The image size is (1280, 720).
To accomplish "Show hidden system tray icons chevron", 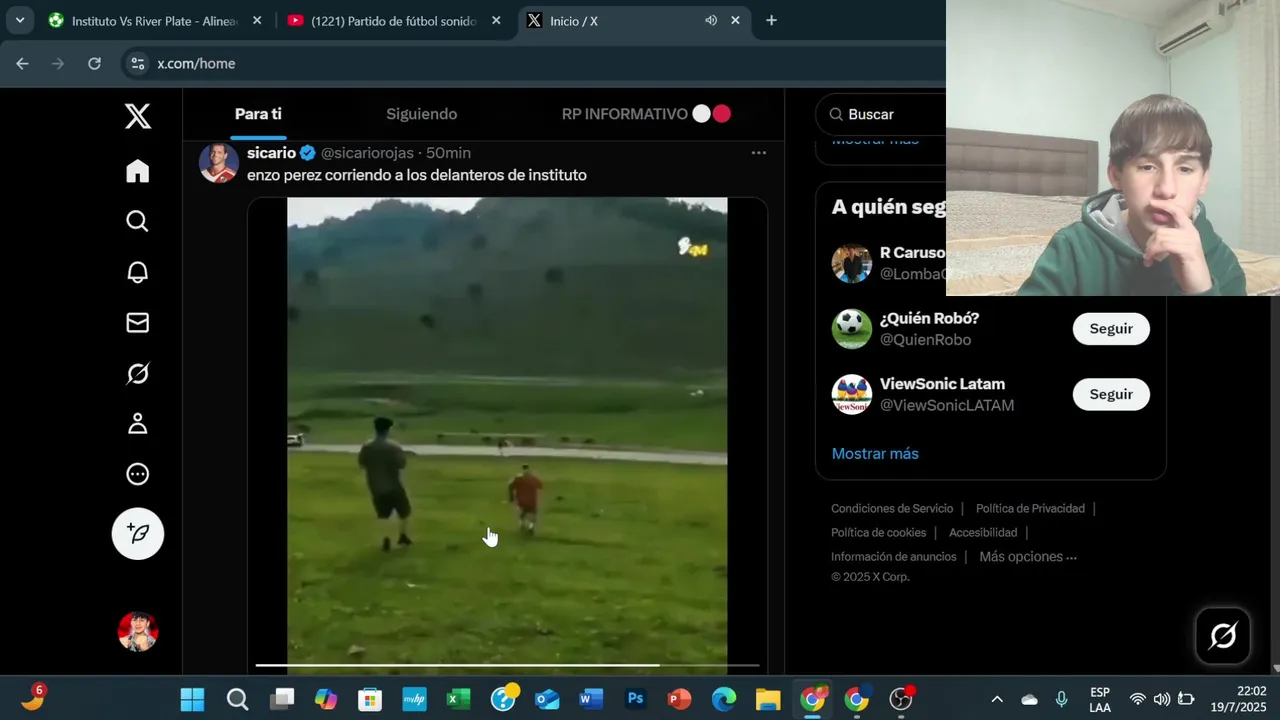I will point(997,699).
